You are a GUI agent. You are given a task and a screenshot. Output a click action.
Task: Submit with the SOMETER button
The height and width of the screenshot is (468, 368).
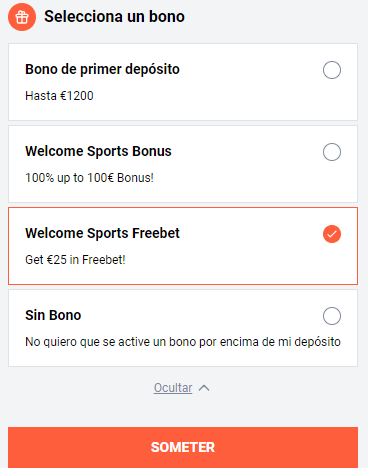pos(183,447)
